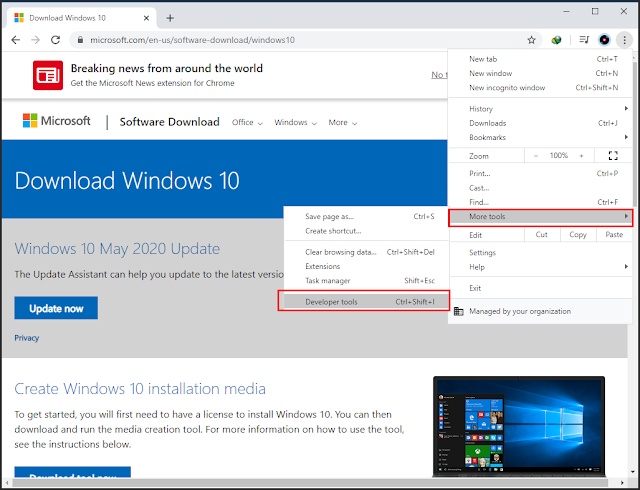Enter fullscreen via the zoom row icon

(x=613, y=156)
